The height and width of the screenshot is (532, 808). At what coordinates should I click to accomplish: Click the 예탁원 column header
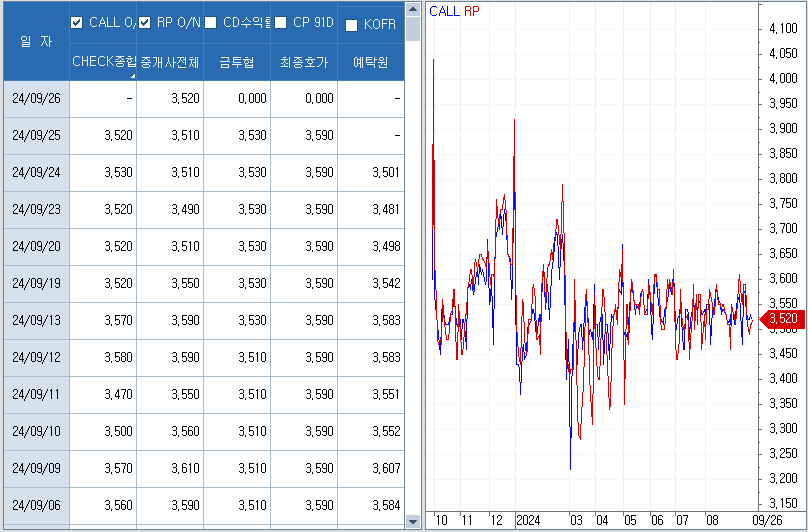click(x=370, y=62)
